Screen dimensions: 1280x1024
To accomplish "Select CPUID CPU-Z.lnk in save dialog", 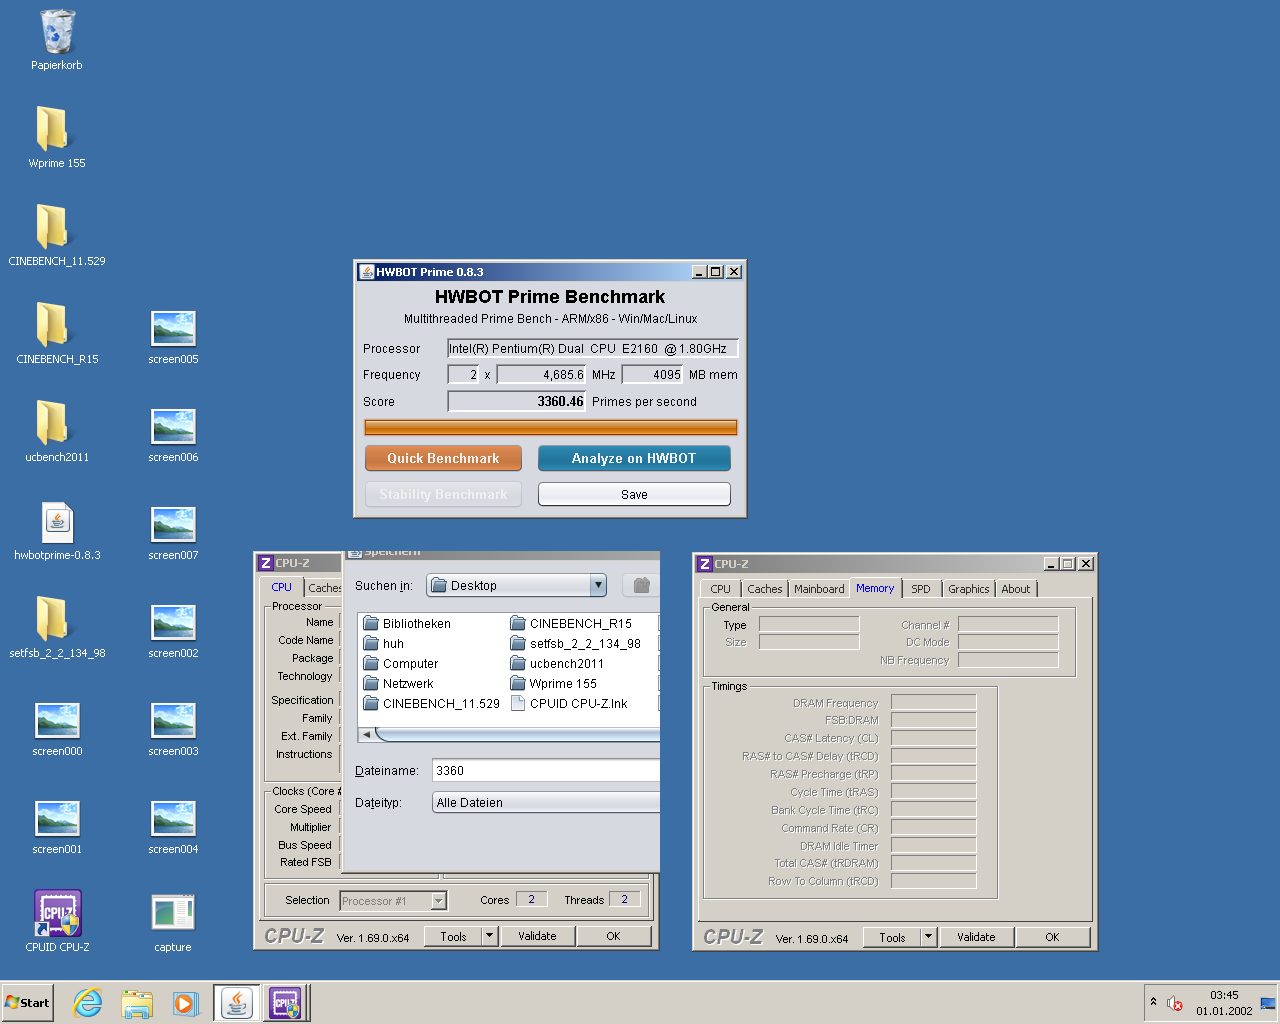I will pos(569,703).
